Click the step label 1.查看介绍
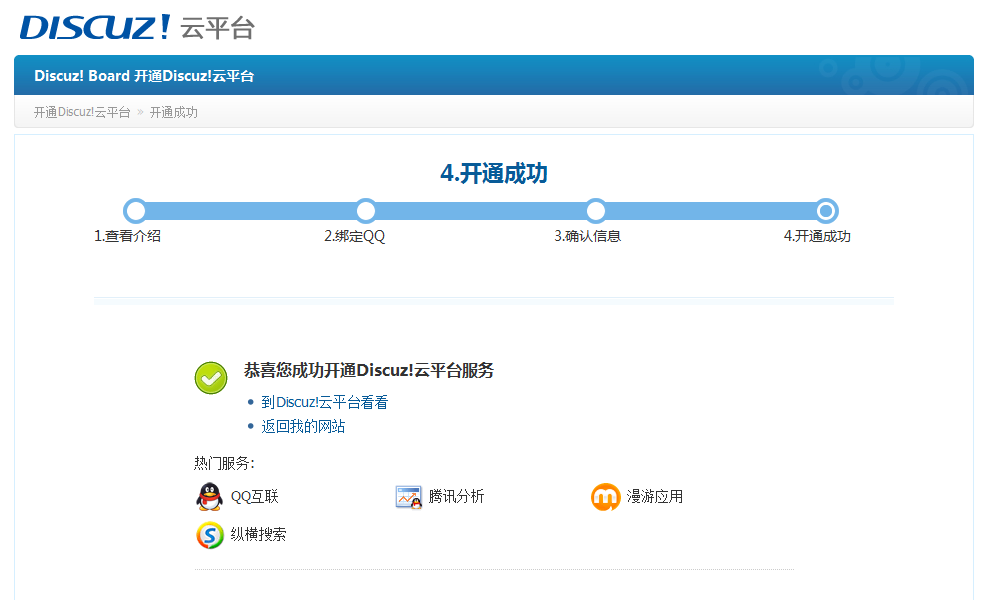The width and height of the screenshot is (985, 600). (128, 236)
